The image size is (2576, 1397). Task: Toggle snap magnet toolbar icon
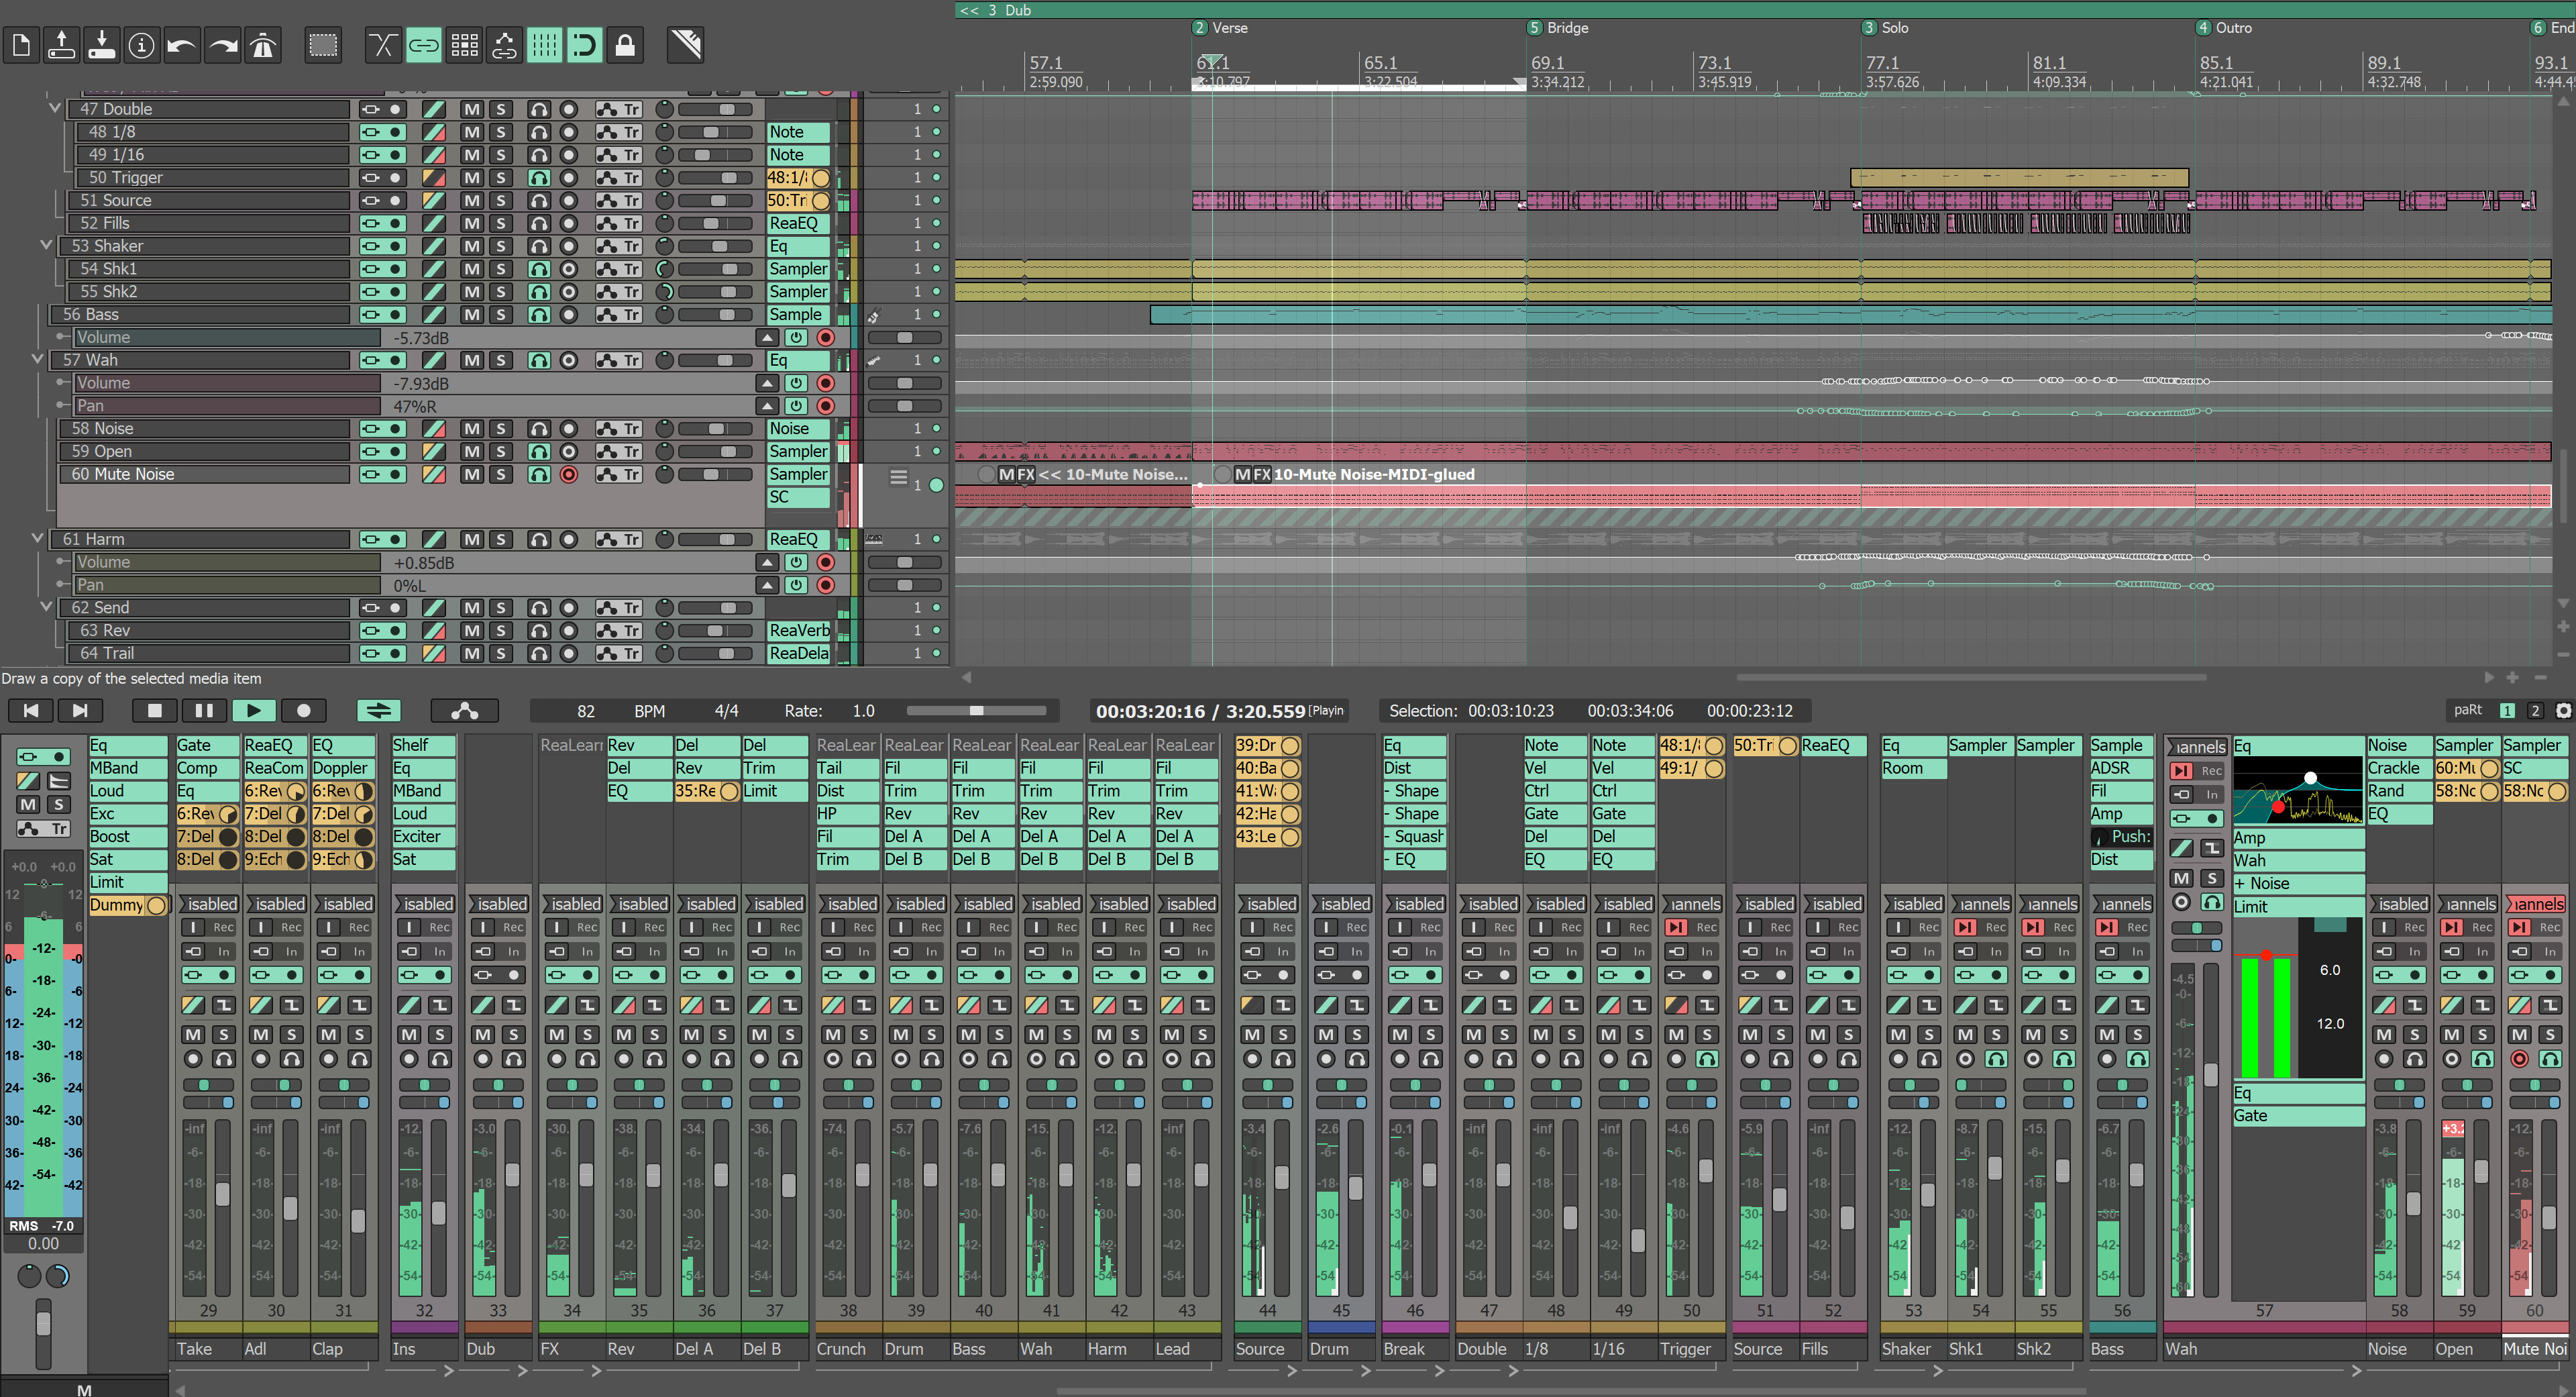click(x=584, y=45)
